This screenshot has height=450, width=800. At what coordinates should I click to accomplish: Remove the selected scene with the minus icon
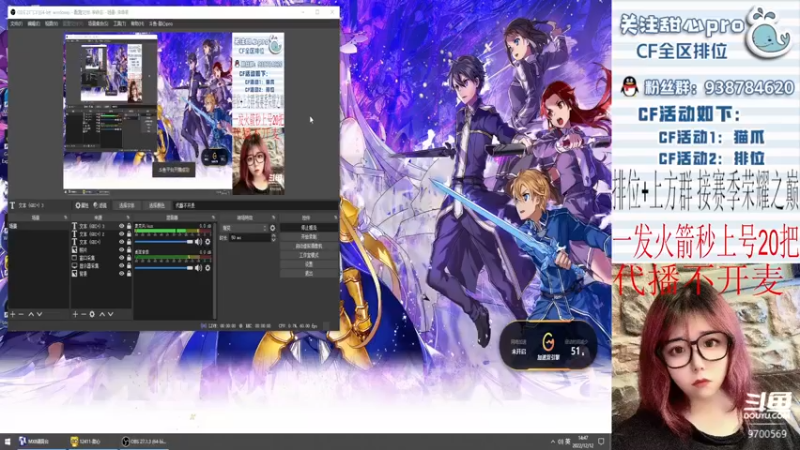21,314
